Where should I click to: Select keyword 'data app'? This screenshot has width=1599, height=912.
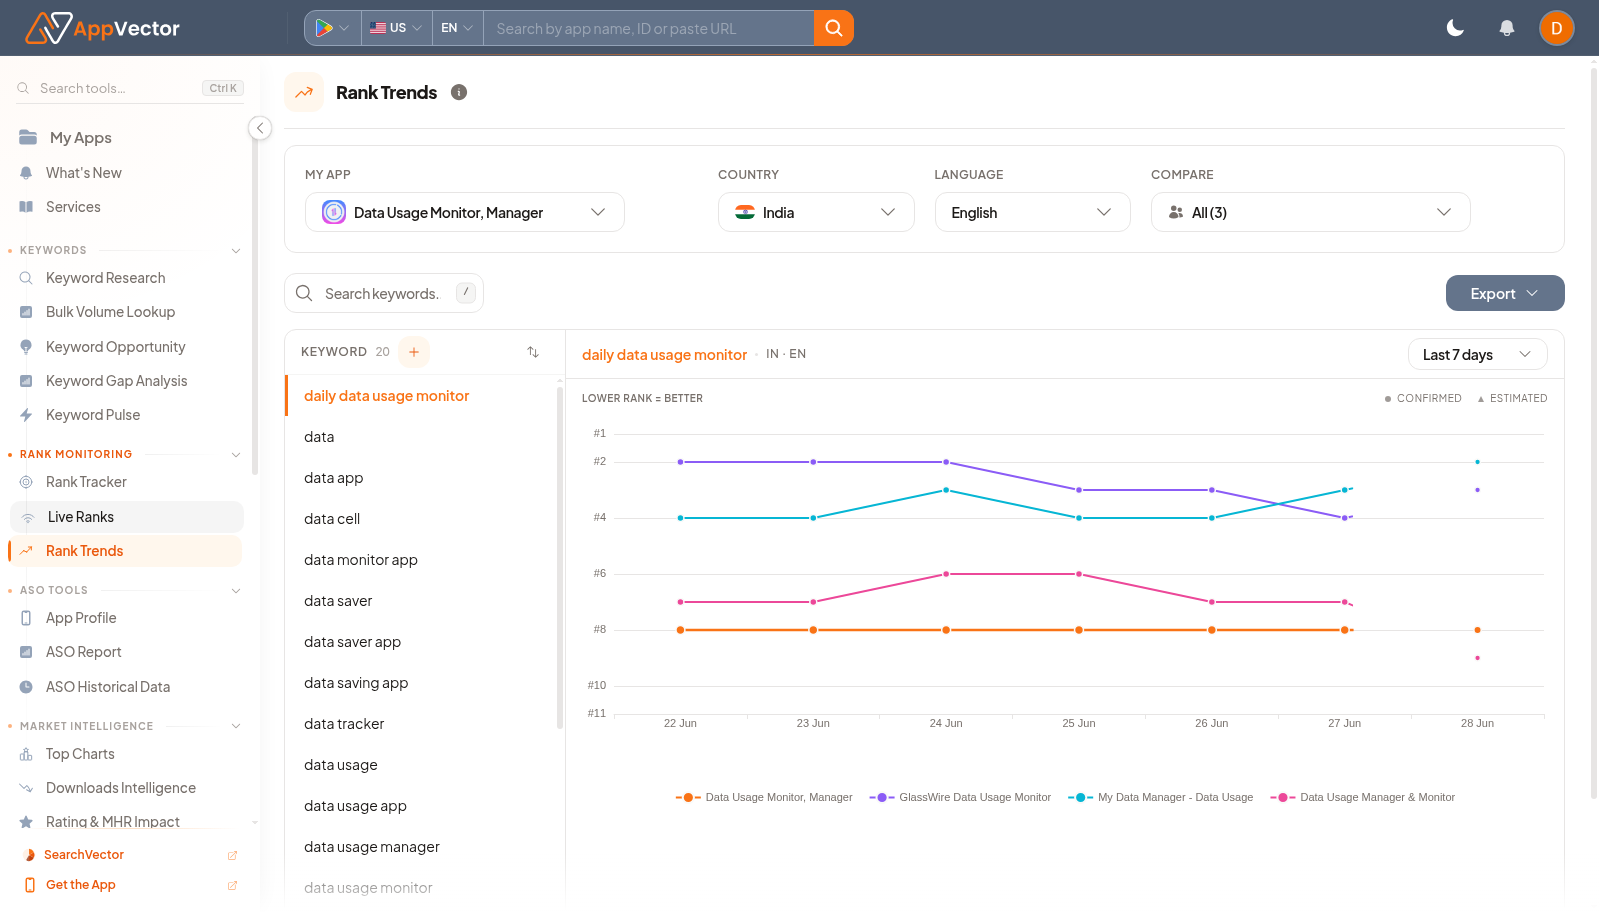click(x=421, y=478)
